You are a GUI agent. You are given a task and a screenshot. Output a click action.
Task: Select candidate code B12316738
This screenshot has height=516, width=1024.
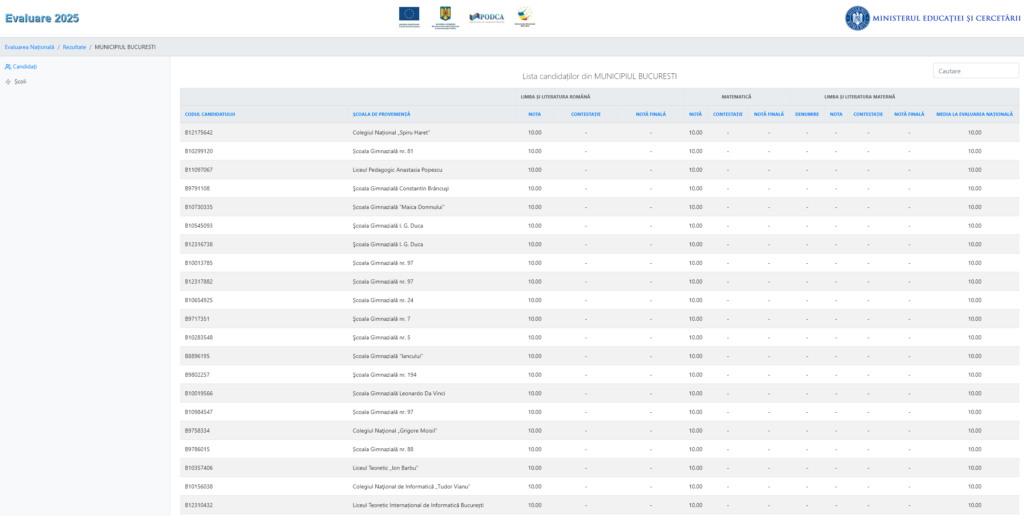199,244
